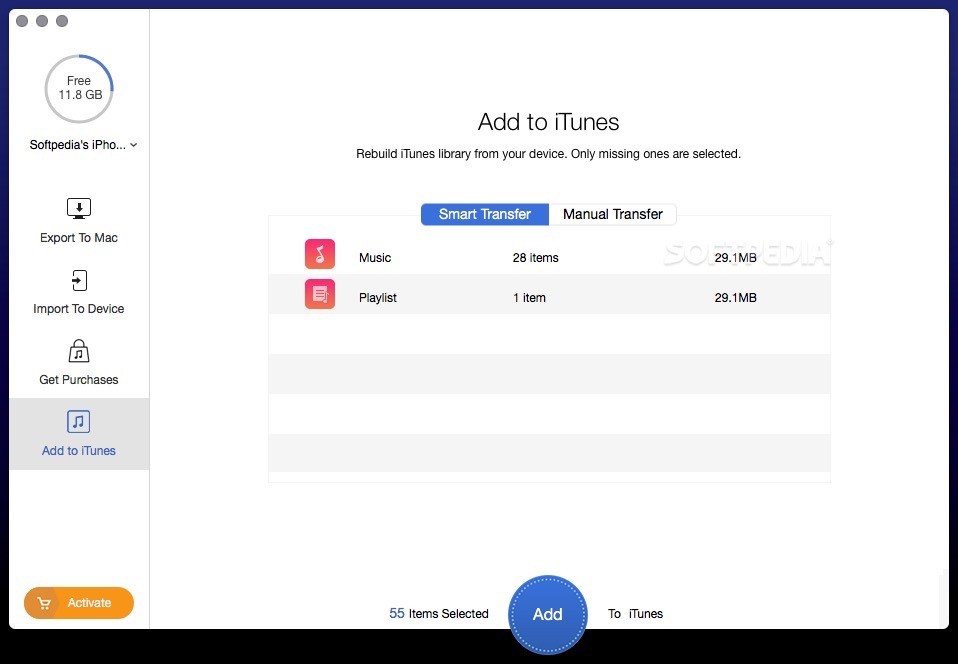
Task: Toggle selection of the Music row
Action: click(548, 257)
